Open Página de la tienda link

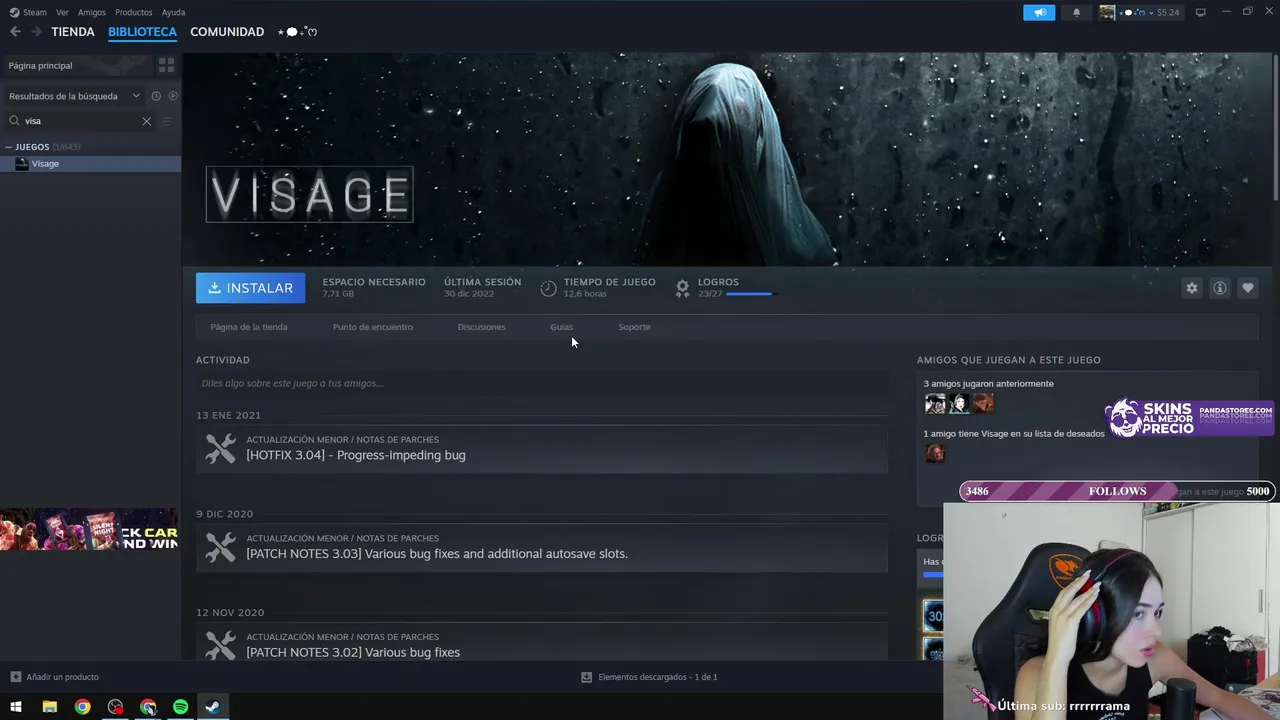(x=249, y=327)
